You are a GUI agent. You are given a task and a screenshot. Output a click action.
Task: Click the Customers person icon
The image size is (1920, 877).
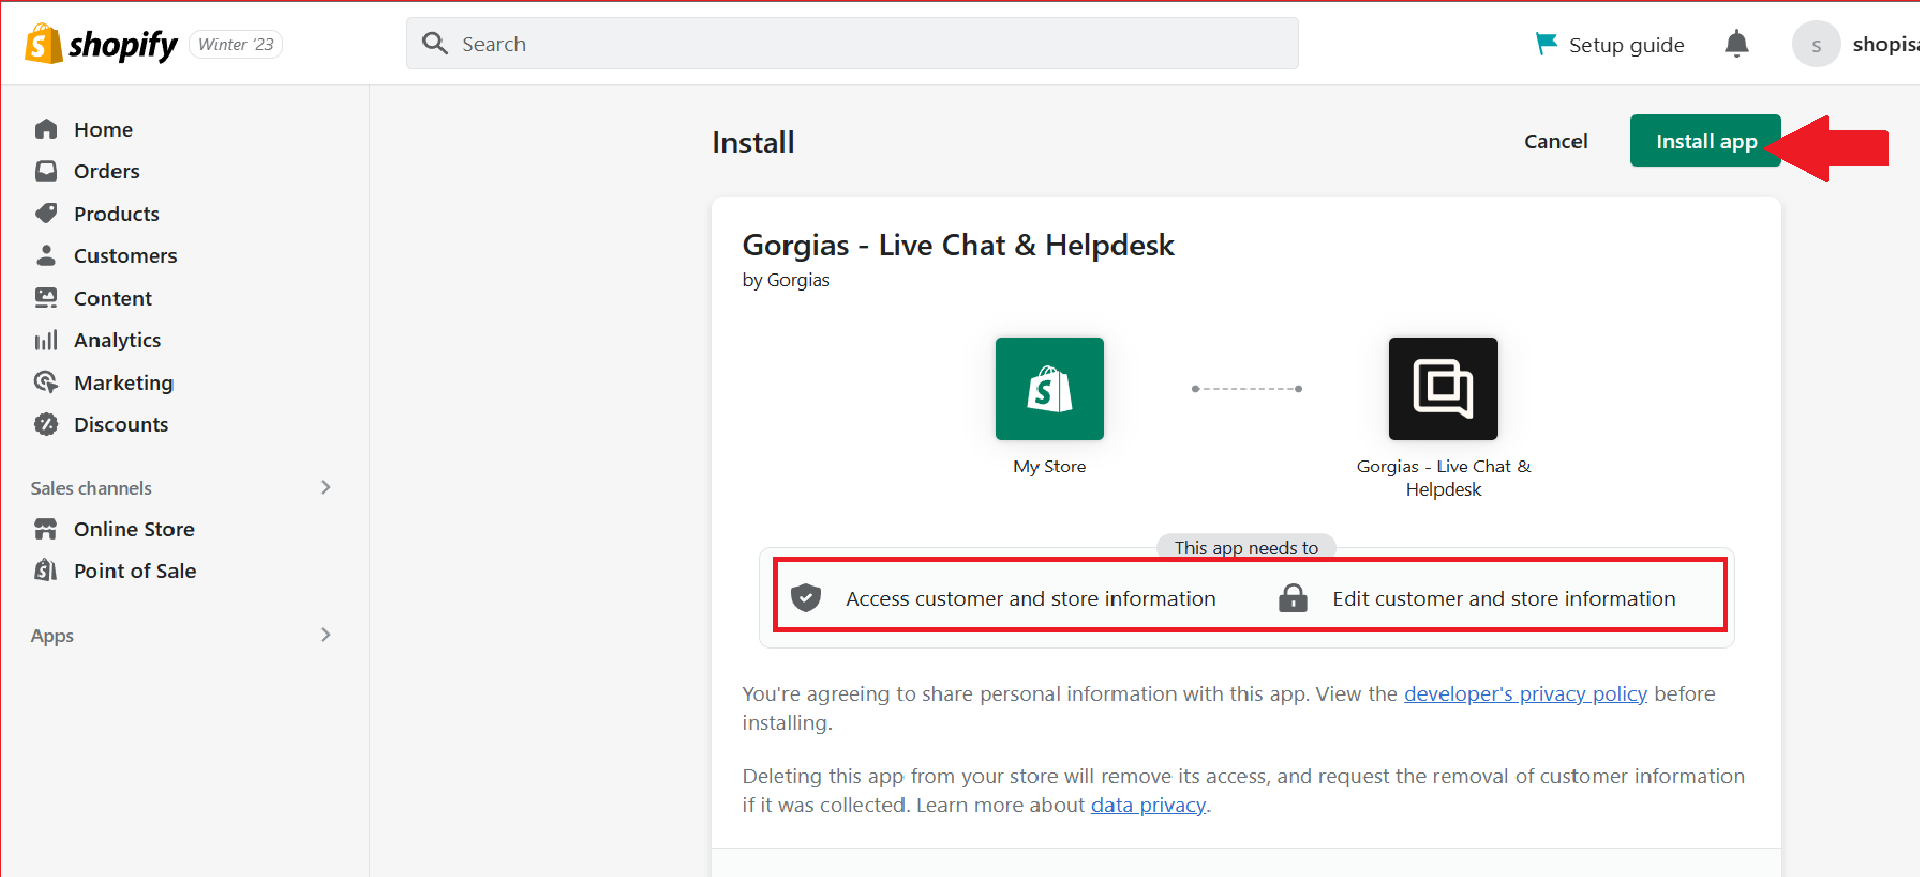pos(46,255)
